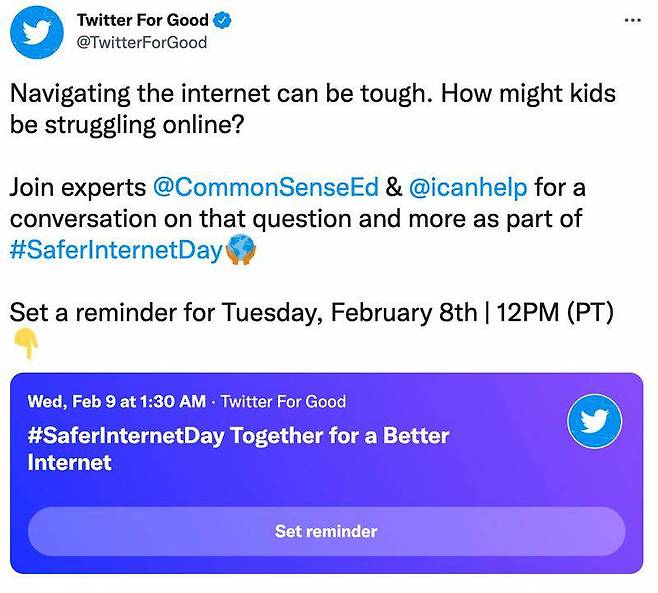Click the Wed, Feb 9 at 1:30 AM date

click(x=116, y=402)
